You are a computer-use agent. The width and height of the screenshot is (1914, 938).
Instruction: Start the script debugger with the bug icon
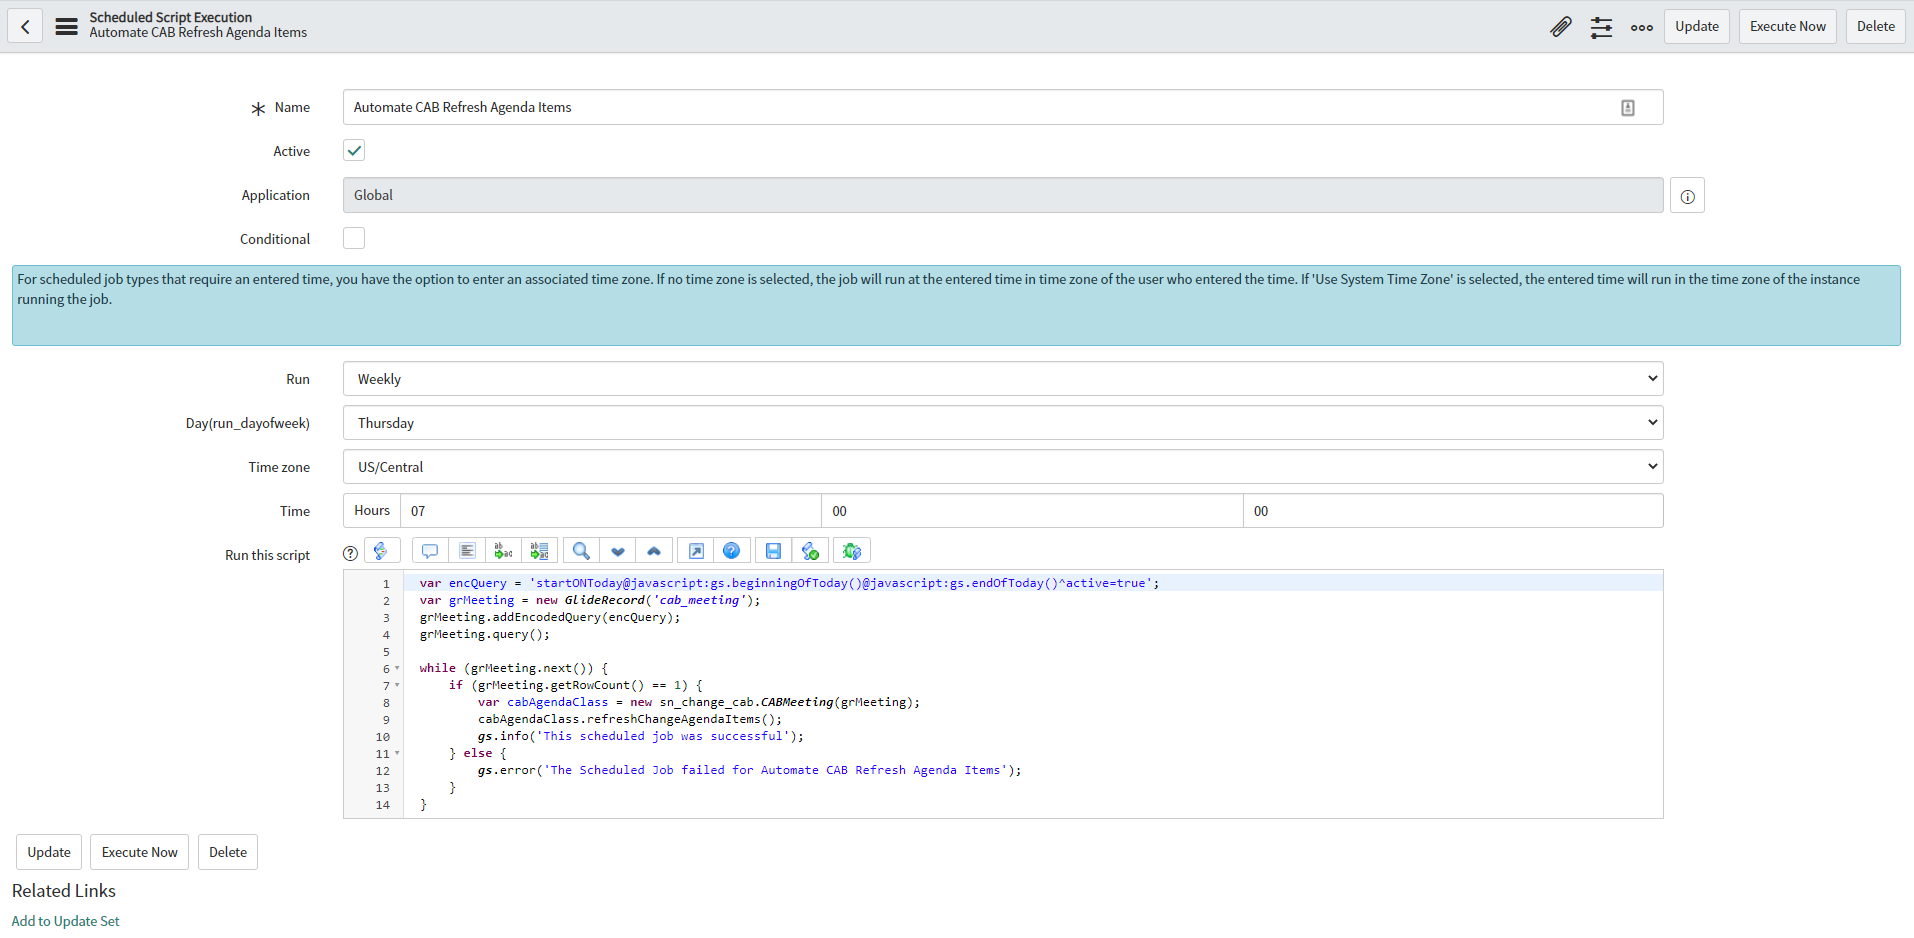(852, 550)
